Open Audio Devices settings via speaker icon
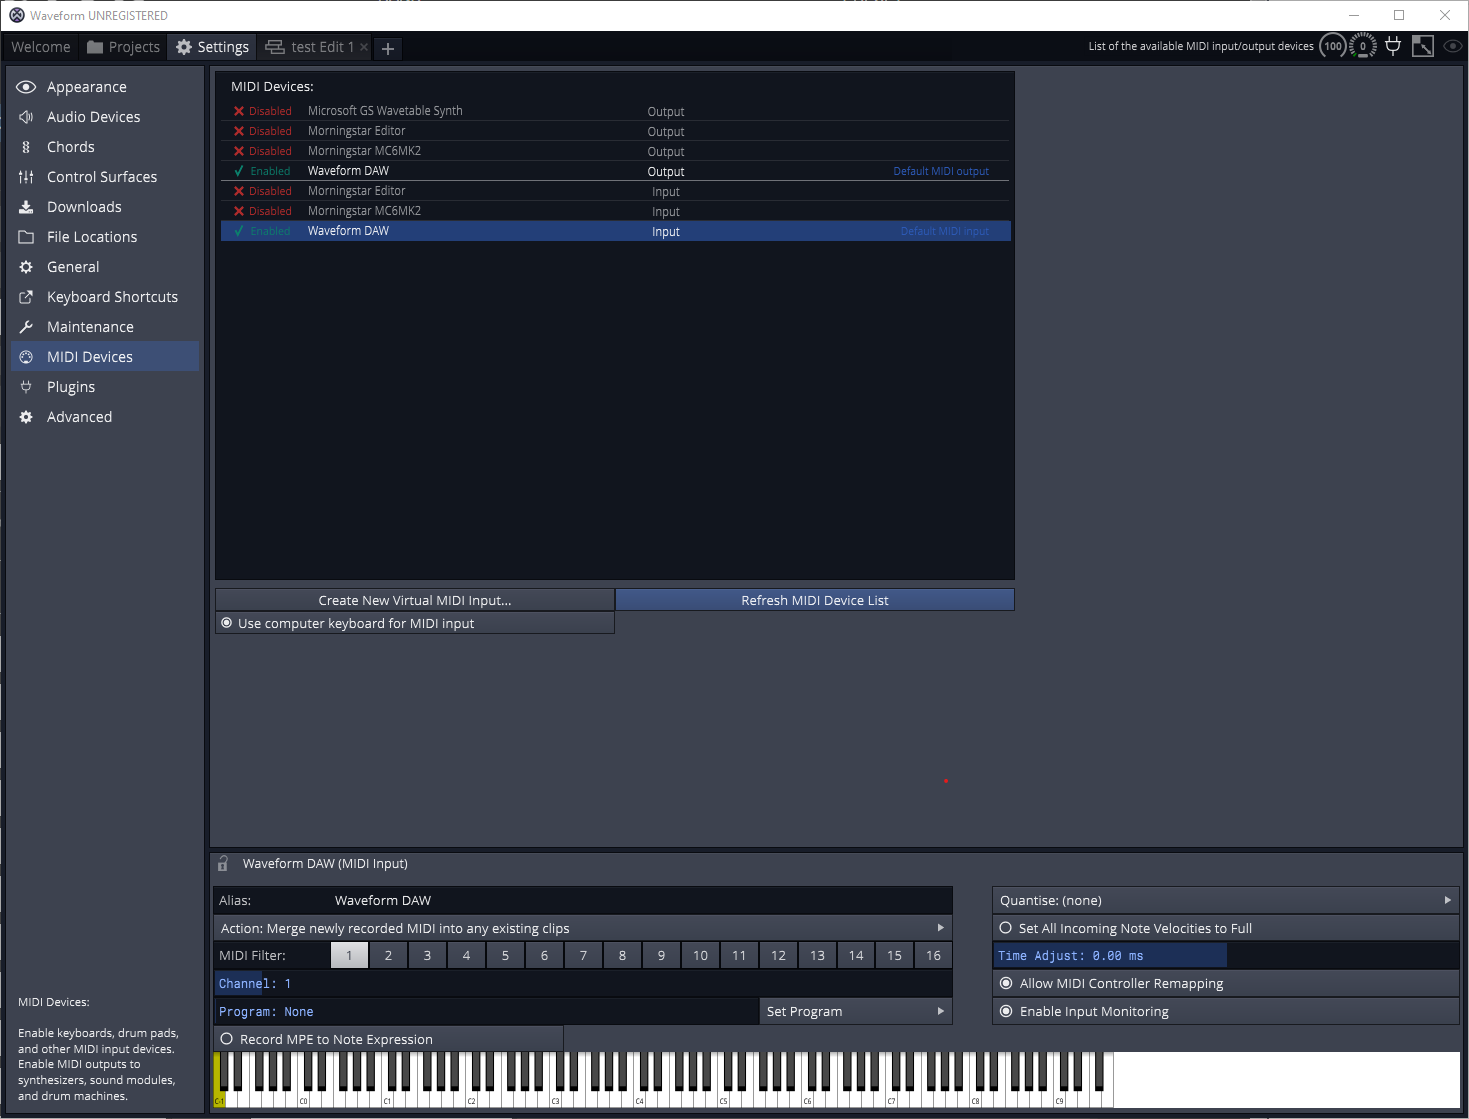The height and width of the screenshot is (1119, 1469). (x=26, y=117)
